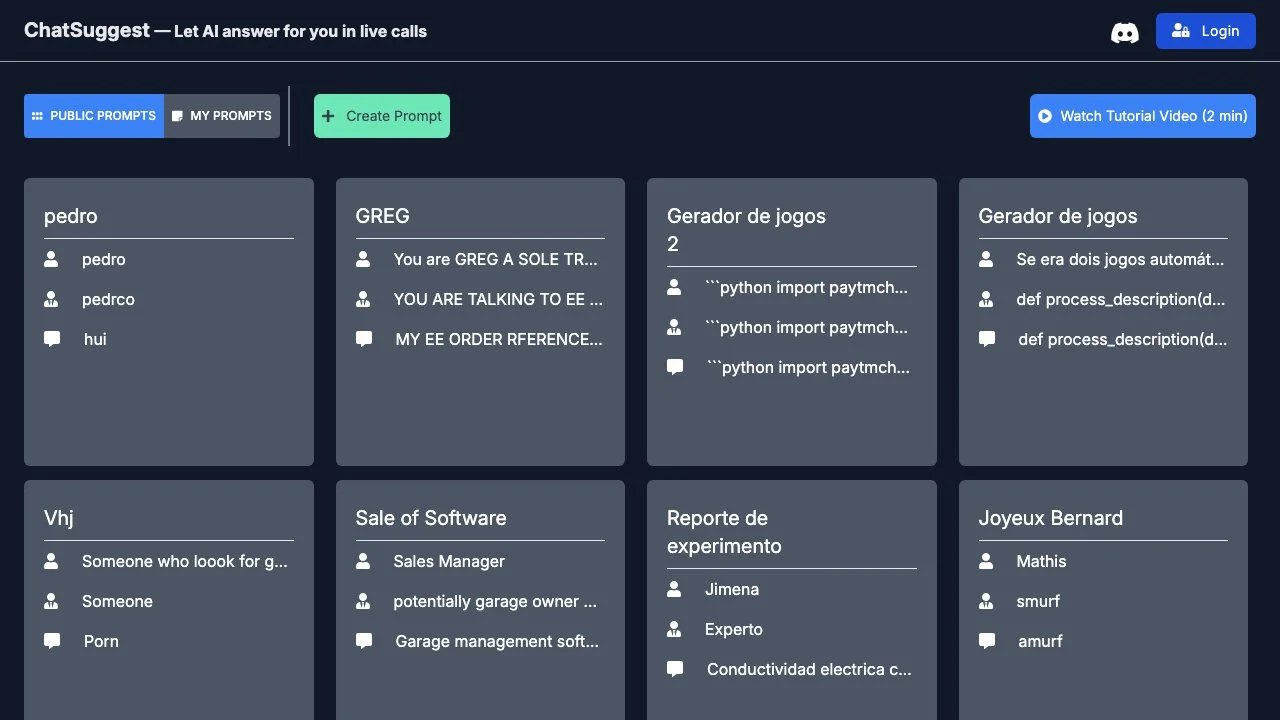Click the tie-person icon beside 'pedrco'
The width and height of the screenshot is (1280, 720).
[x=51, y=299]
